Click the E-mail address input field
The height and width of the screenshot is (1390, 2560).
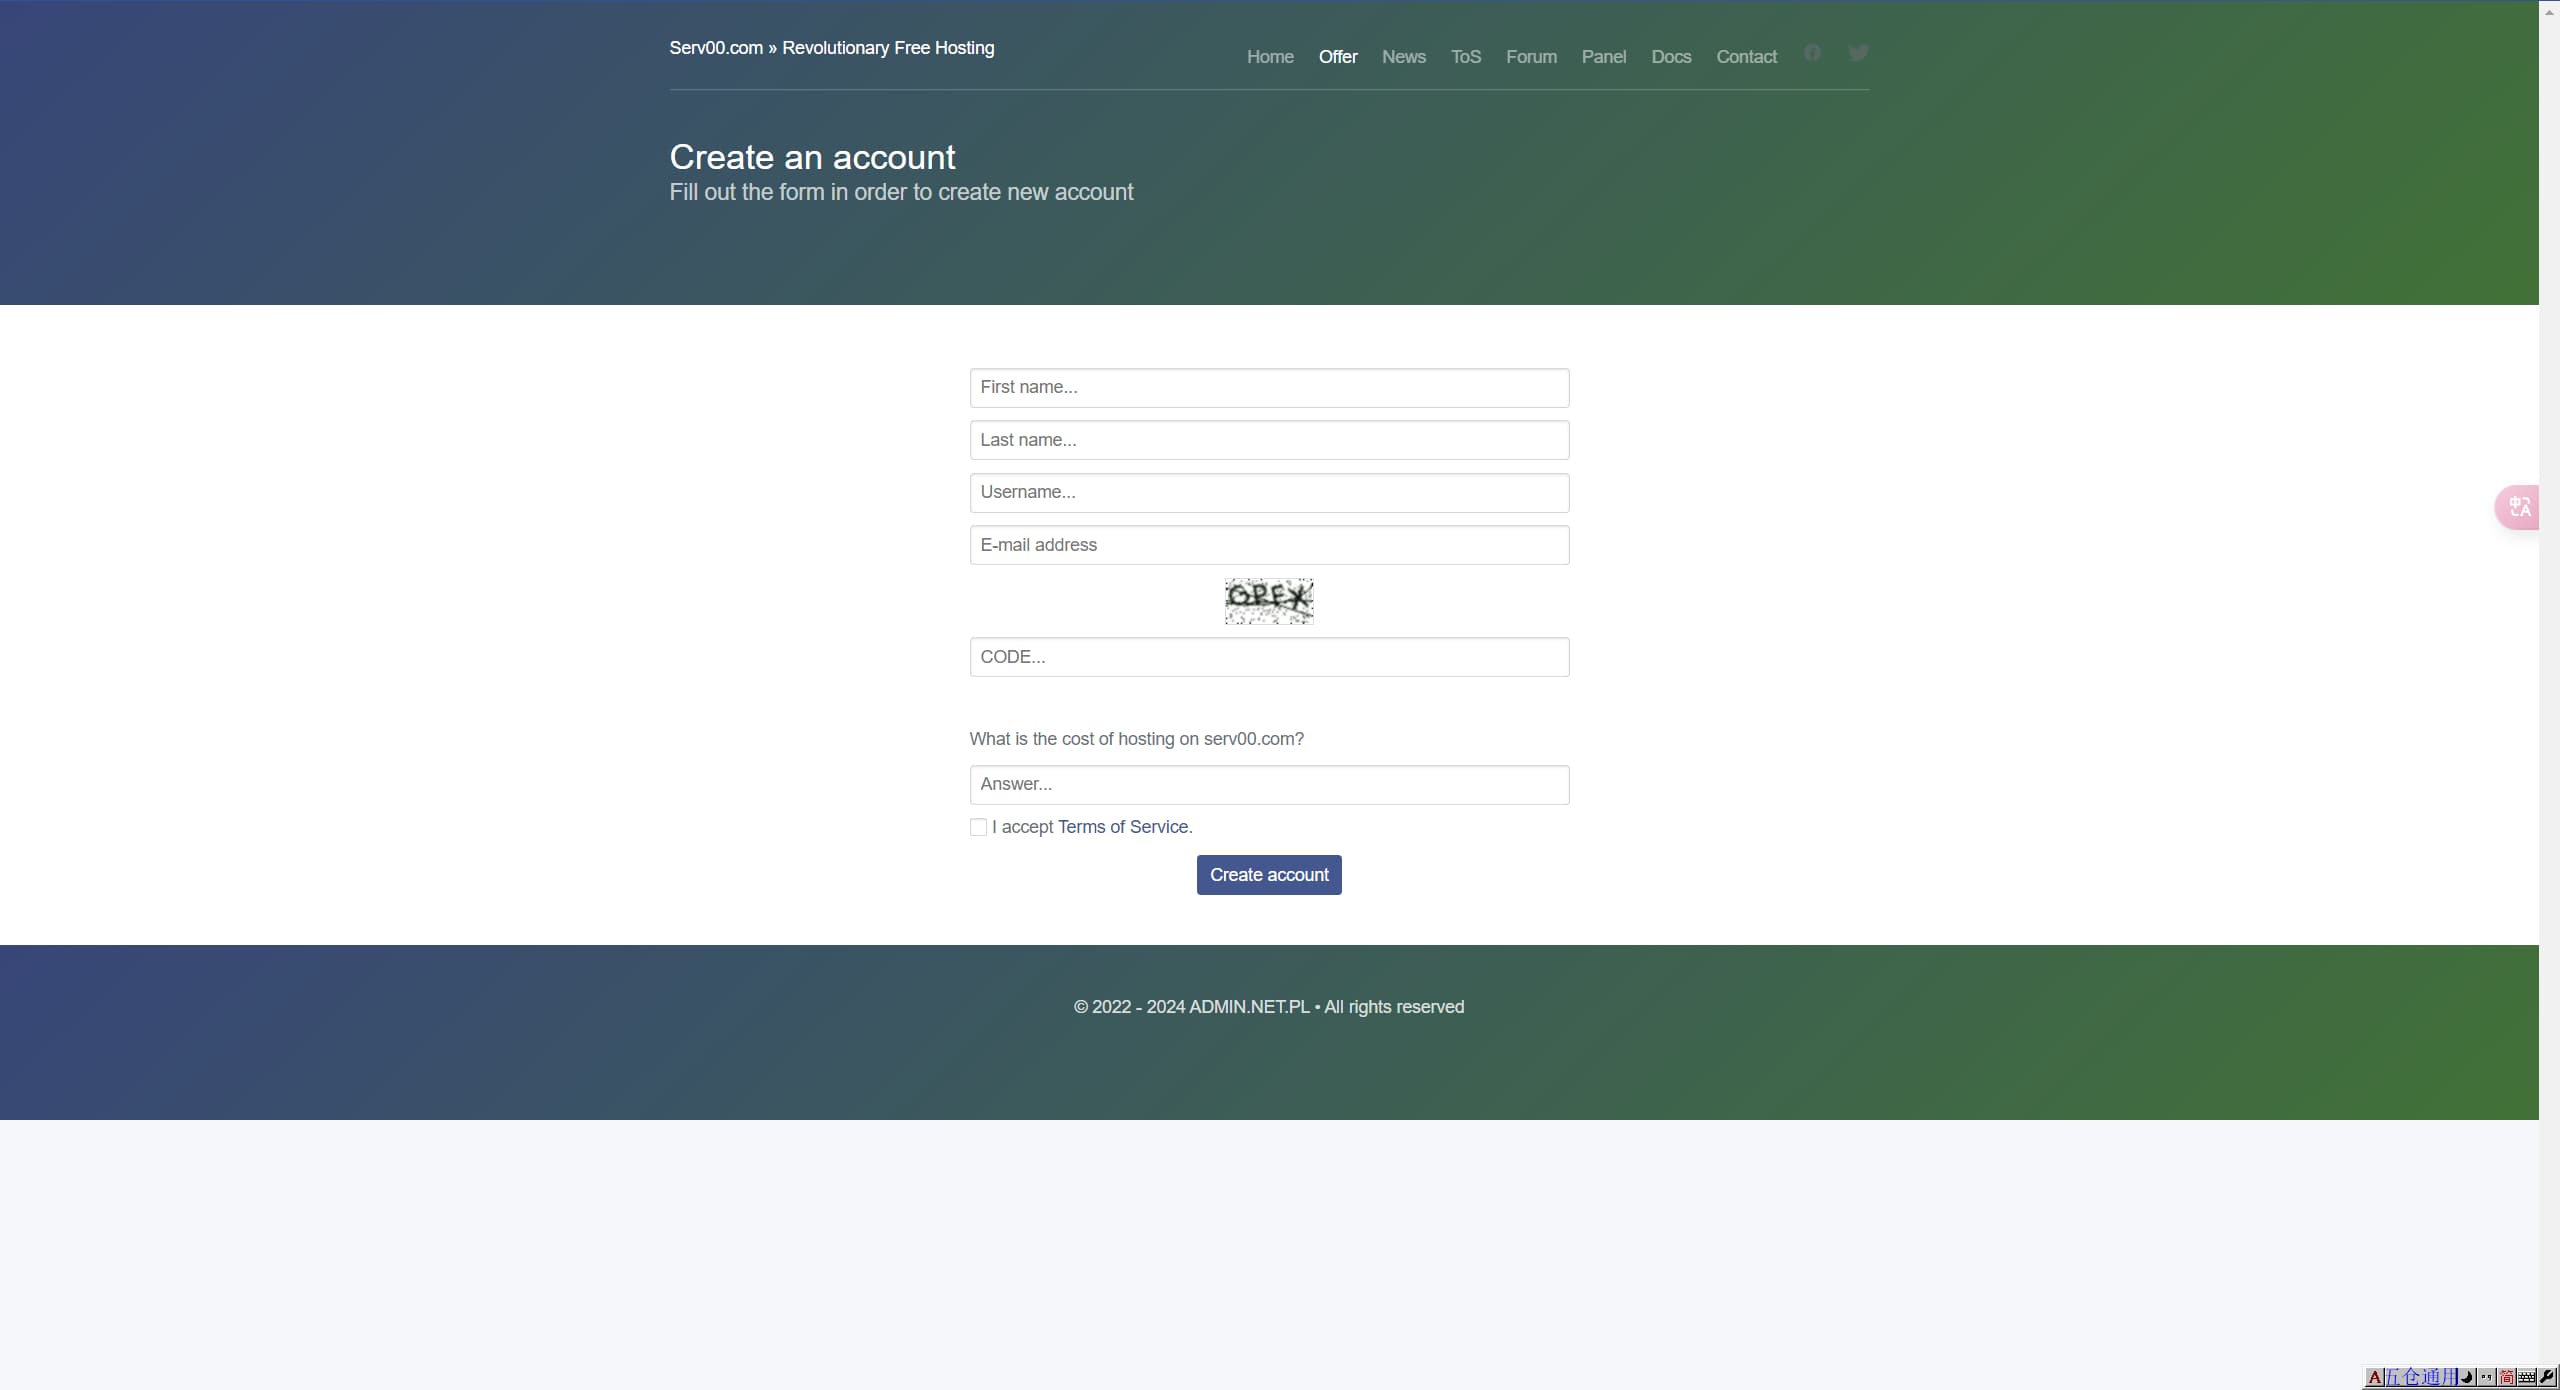[x=1270, y=544]
